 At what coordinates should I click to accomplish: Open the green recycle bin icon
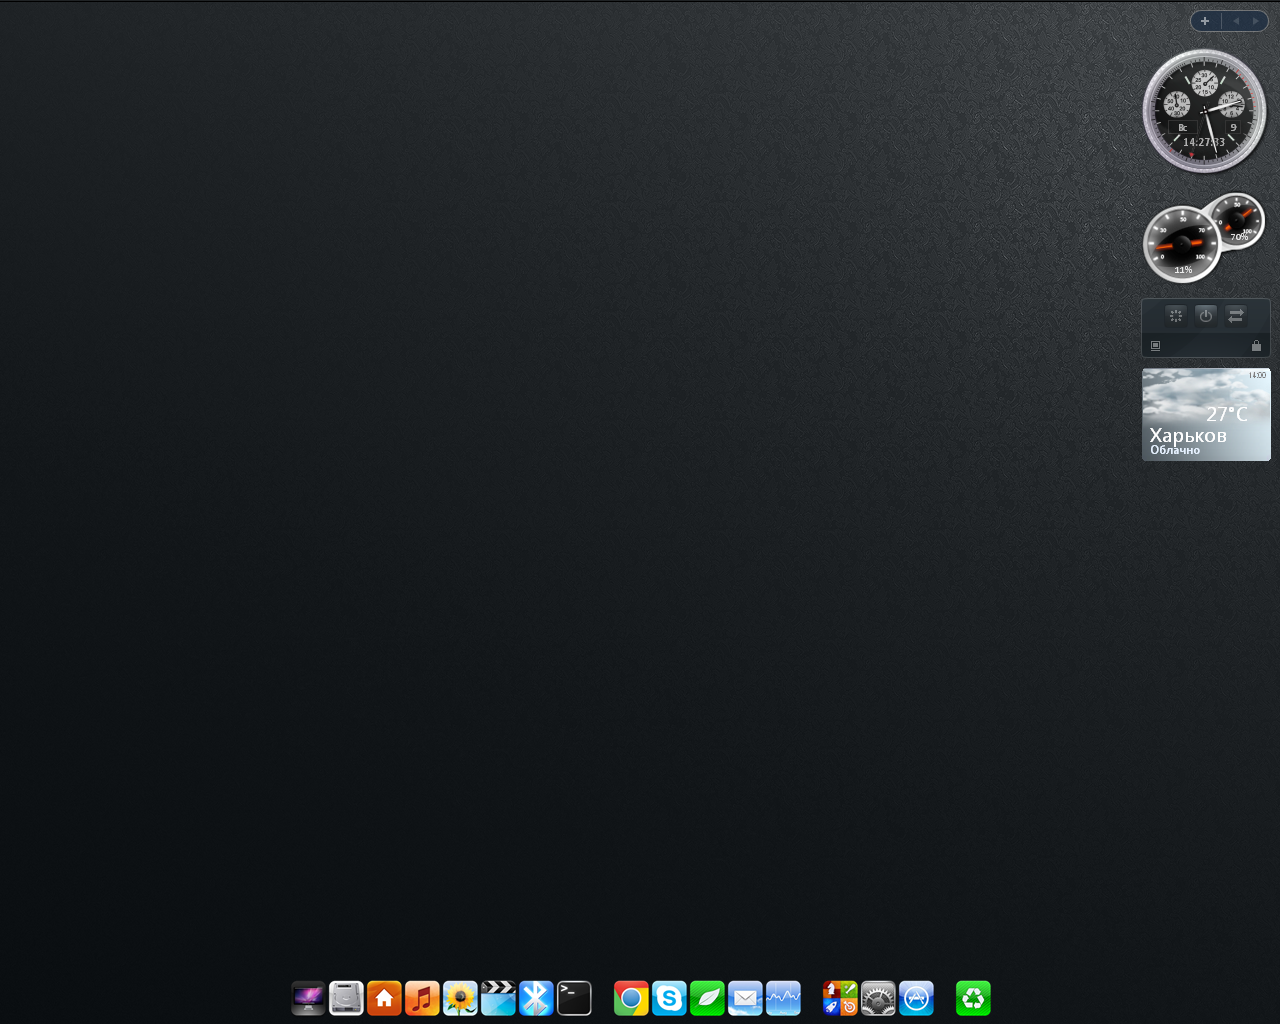[973, 998]
